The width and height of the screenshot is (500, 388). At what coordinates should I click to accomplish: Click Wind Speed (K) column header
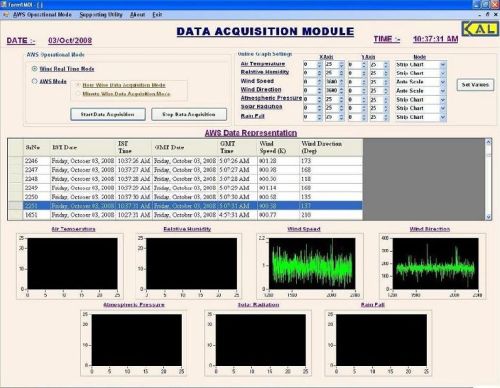[x=279, y=147]
